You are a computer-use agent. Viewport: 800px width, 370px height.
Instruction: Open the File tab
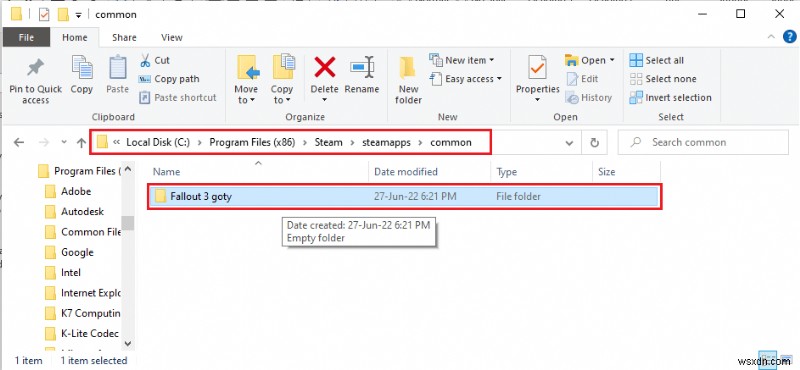(x=27, y=37)
